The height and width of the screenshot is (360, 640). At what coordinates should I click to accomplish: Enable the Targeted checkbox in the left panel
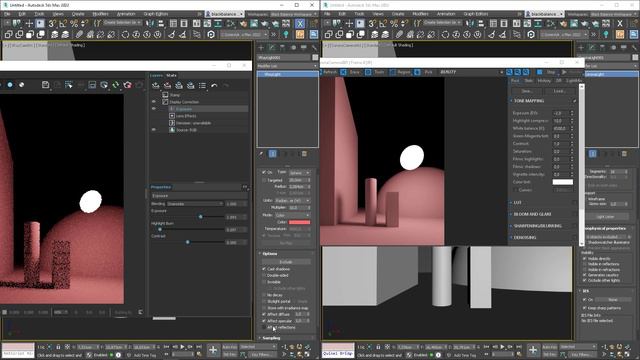[x=264, y=180]
